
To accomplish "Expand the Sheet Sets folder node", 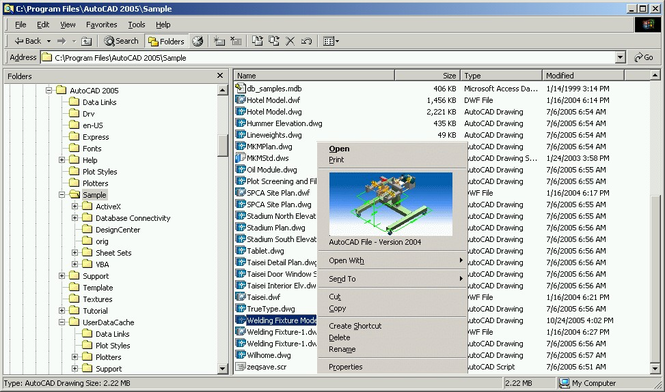I will (75, 252).
